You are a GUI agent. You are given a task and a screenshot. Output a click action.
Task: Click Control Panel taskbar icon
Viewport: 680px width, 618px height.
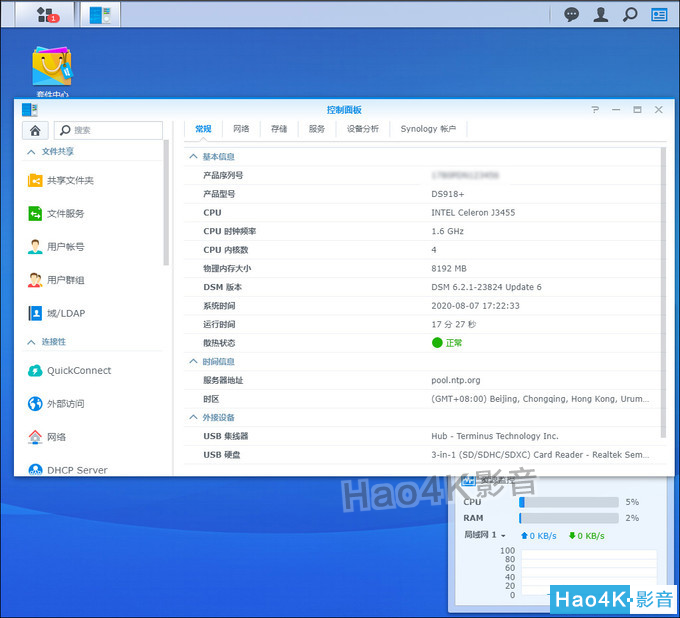[100, 14]
